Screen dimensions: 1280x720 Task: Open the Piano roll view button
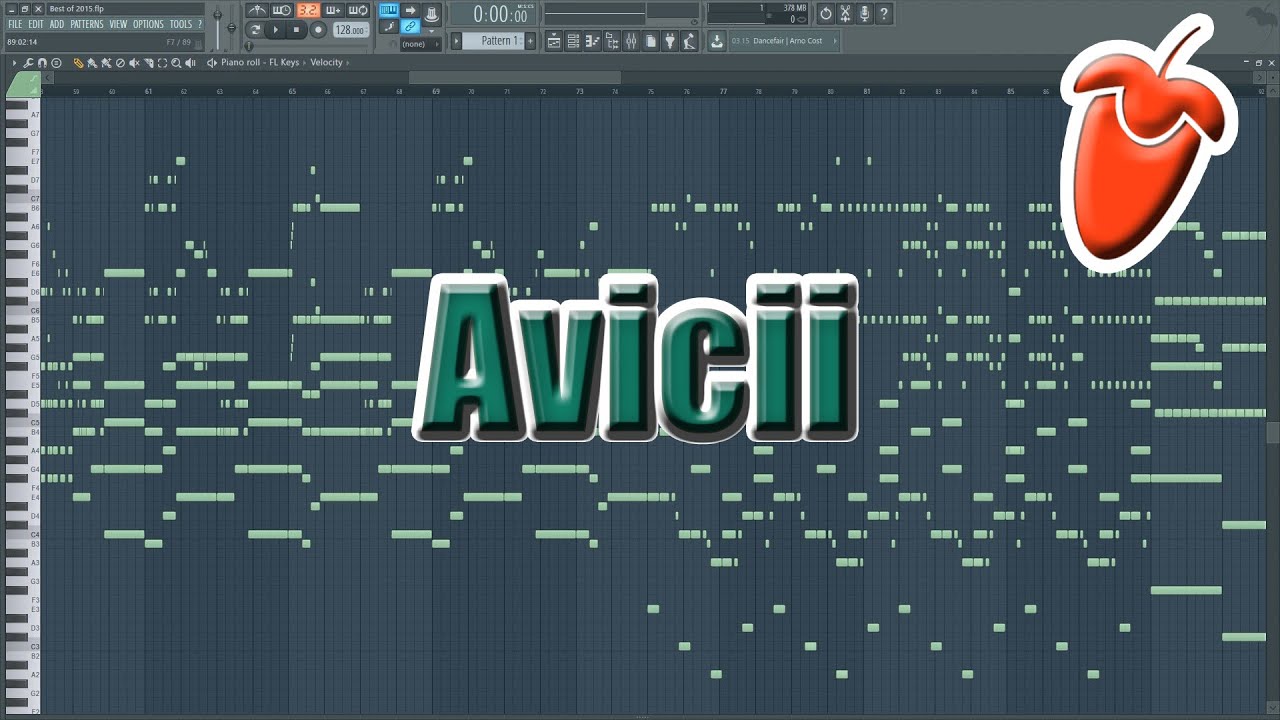click(x=593, y=41)
